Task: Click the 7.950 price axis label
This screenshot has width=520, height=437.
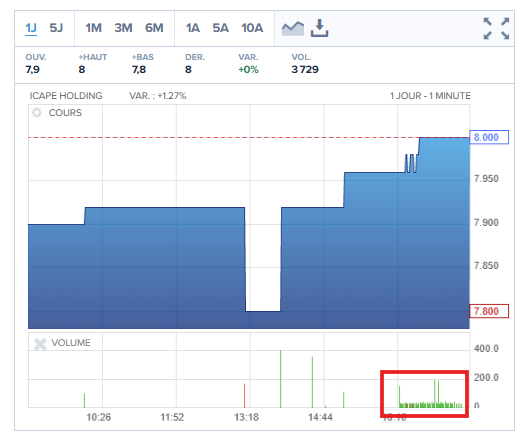Action: click(486, 179)
